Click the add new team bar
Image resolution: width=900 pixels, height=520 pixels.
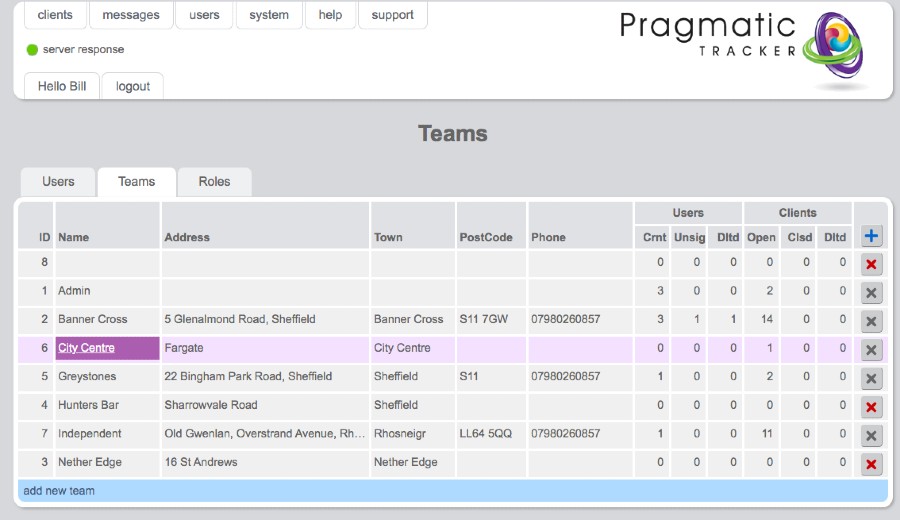453,491
